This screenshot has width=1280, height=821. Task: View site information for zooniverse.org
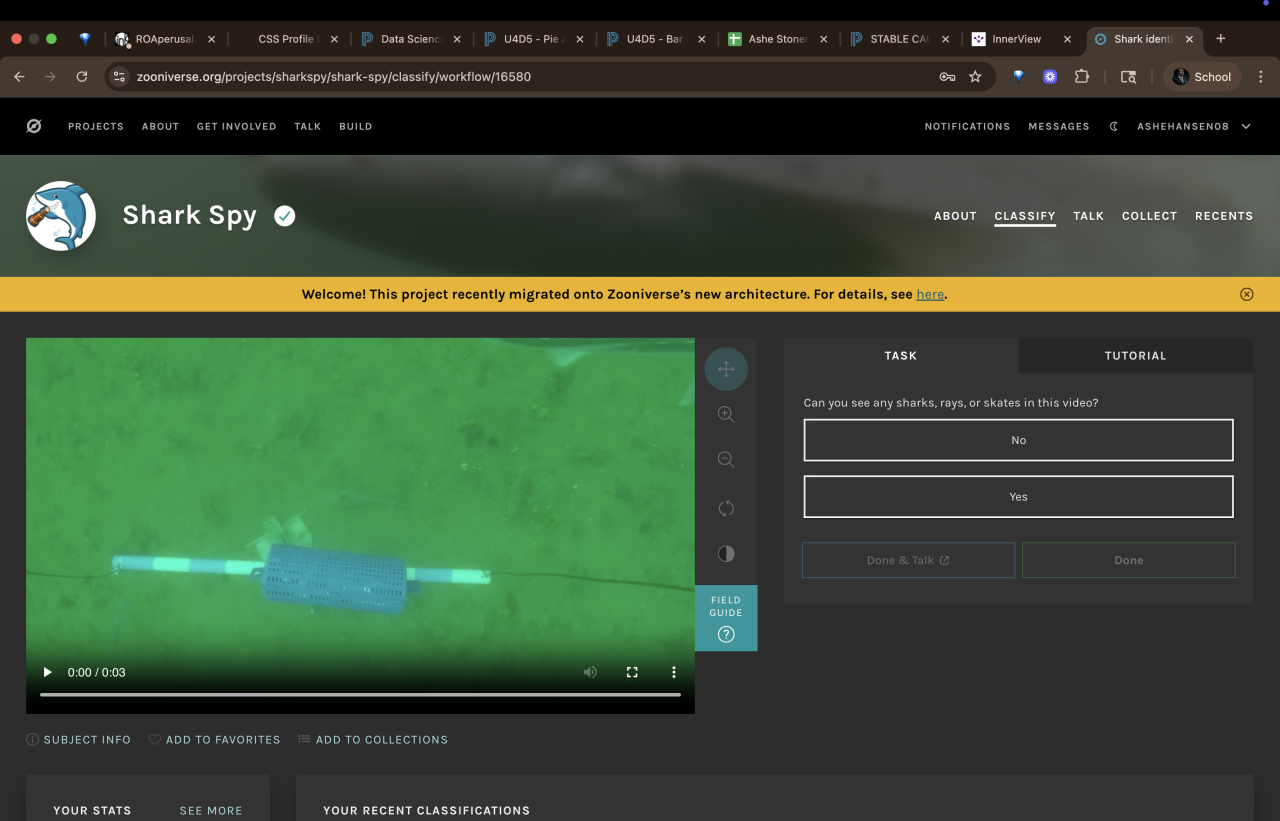point(119,77)
